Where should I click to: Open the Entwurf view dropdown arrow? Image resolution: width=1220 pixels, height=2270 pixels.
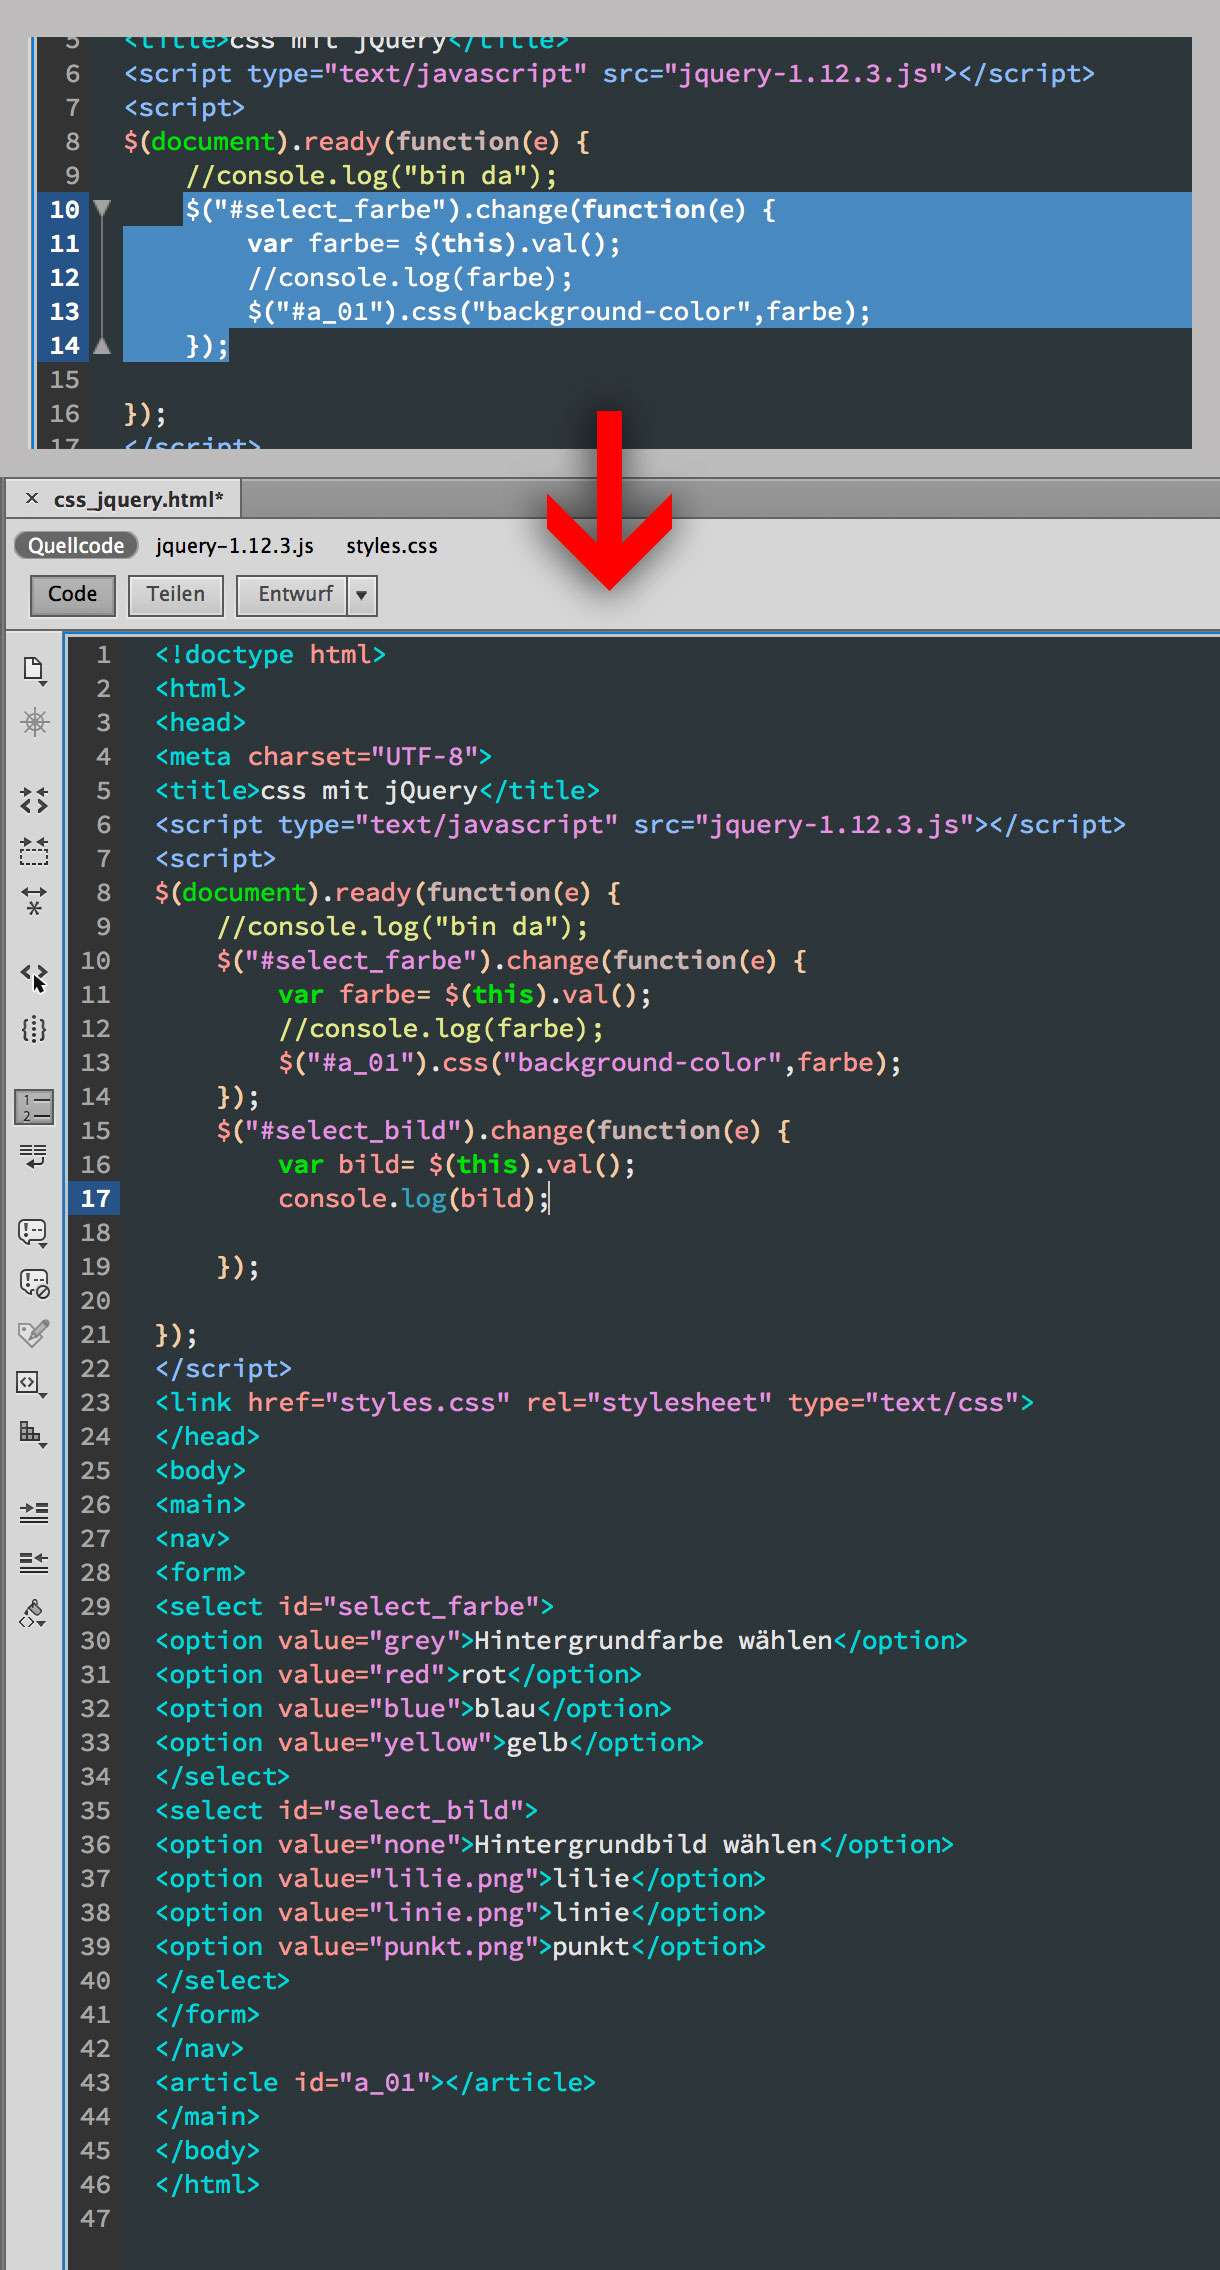[x=361, y=595]
